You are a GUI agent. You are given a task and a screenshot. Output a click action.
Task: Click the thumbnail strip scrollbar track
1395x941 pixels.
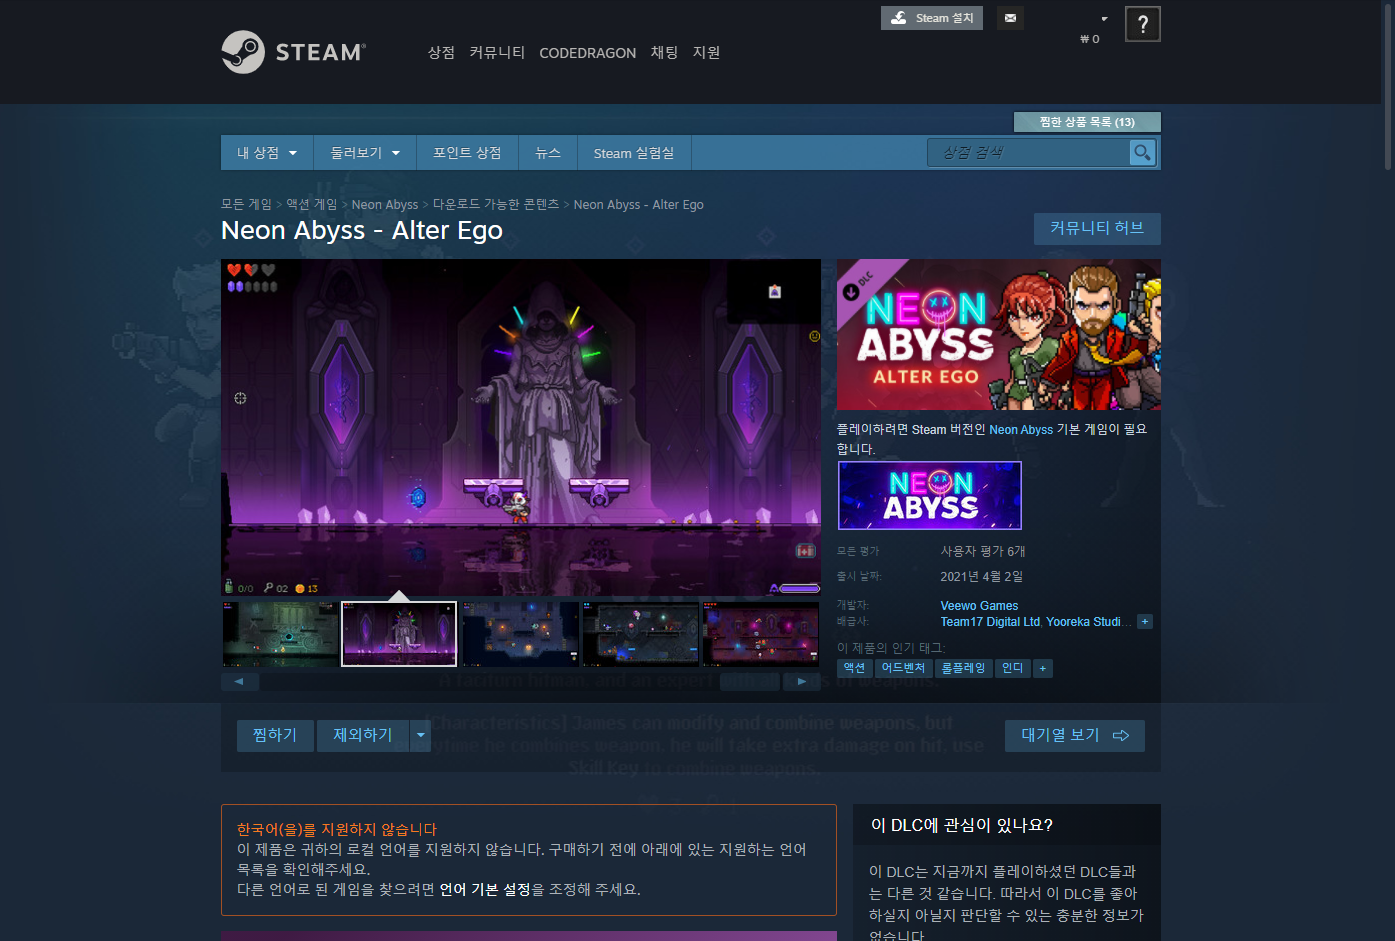(520, 681)
